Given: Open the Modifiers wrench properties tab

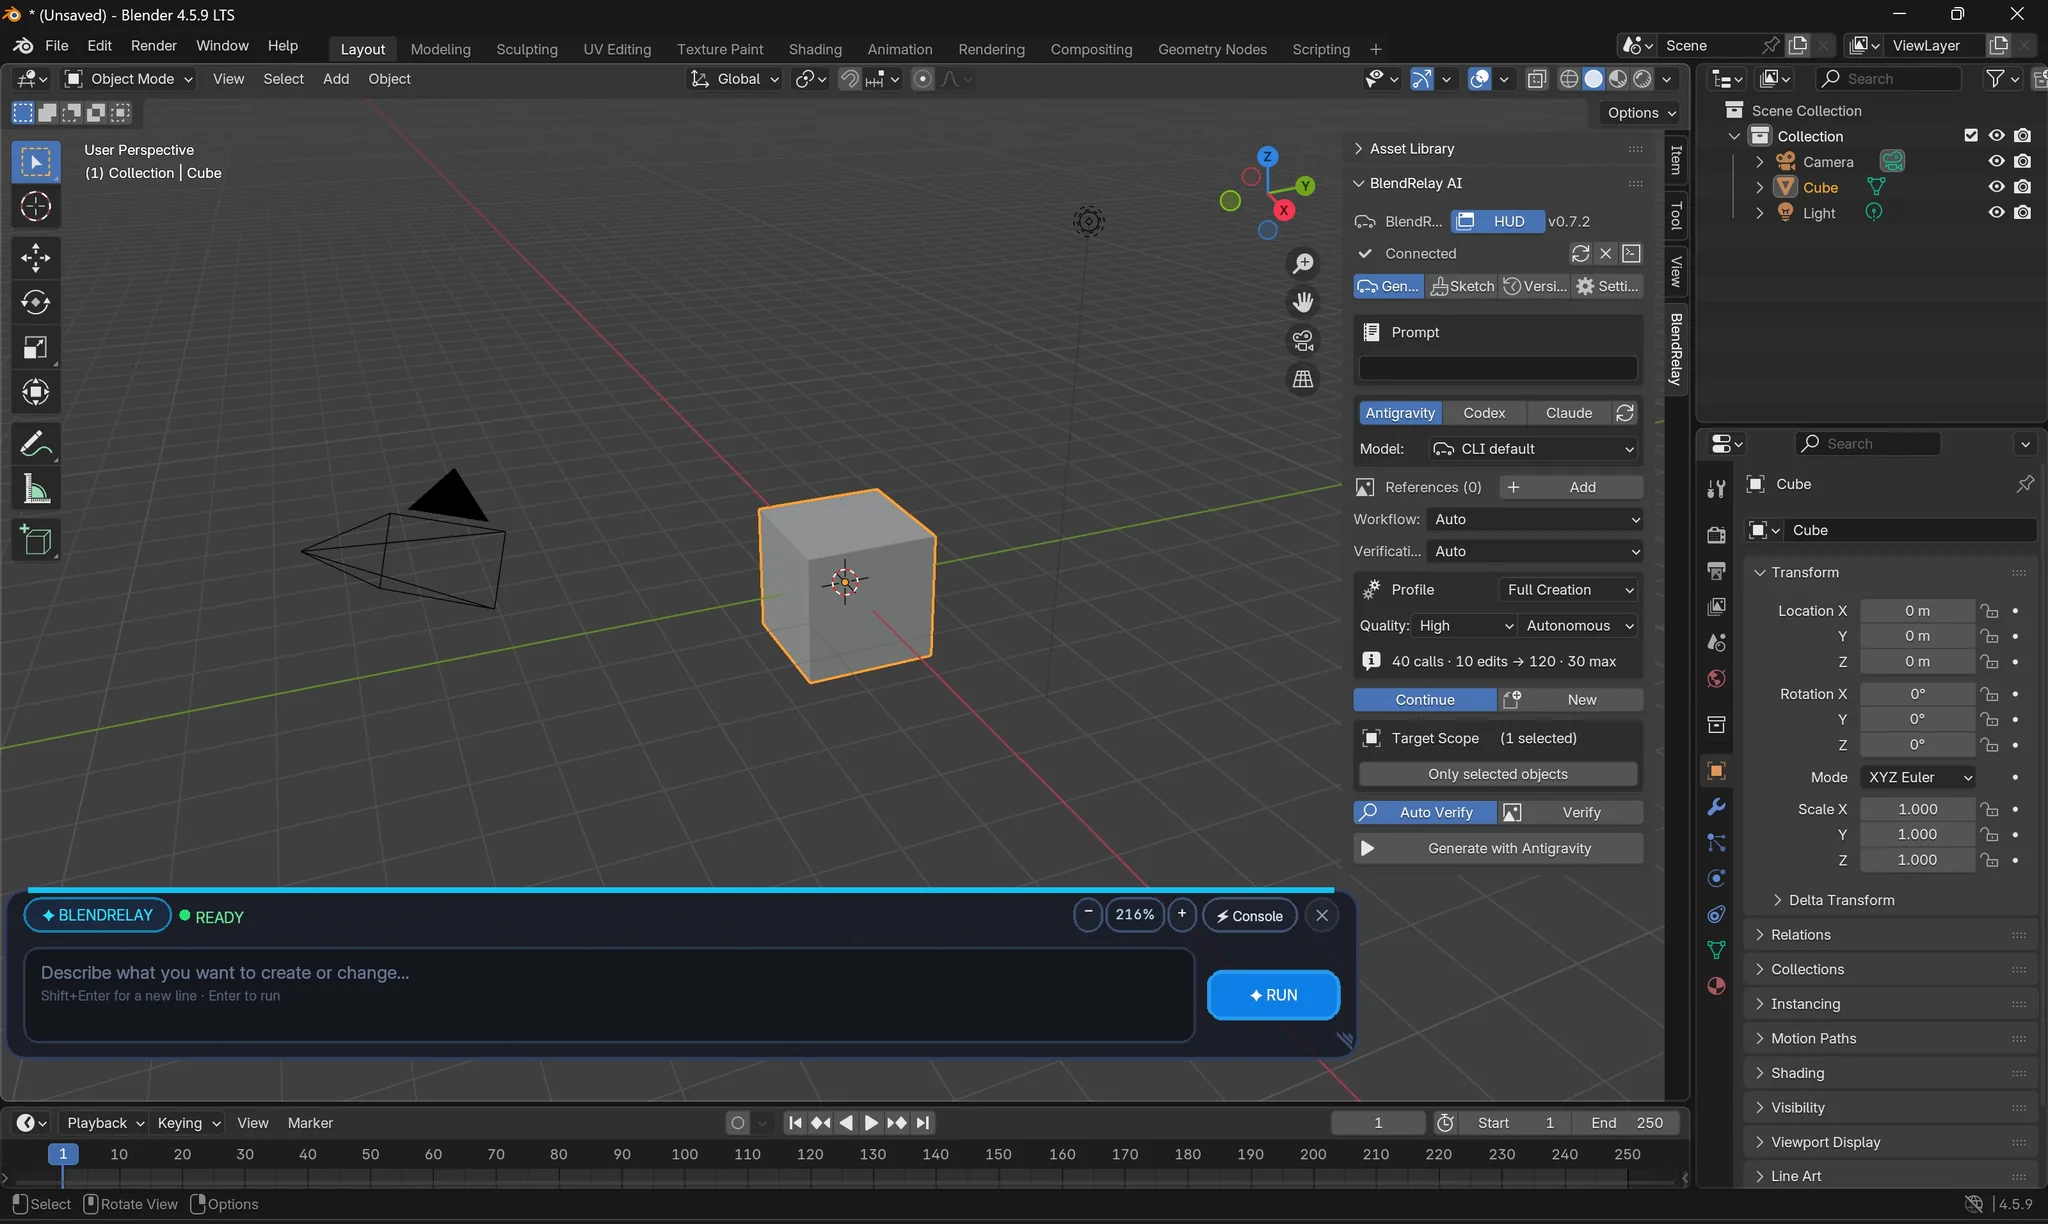Looking at the screenshot, I should [x=1716, y=807].
